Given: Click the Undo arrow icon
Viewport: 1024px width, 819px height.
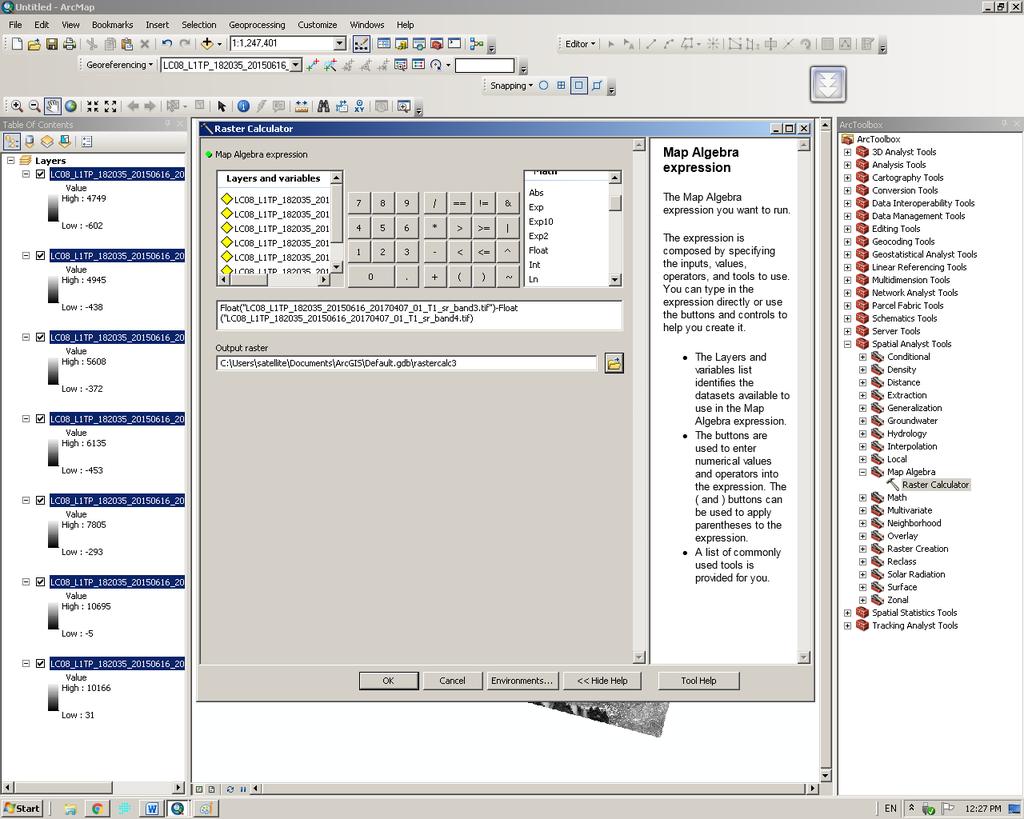Looking at the screenshot, I should click(167, 44).
